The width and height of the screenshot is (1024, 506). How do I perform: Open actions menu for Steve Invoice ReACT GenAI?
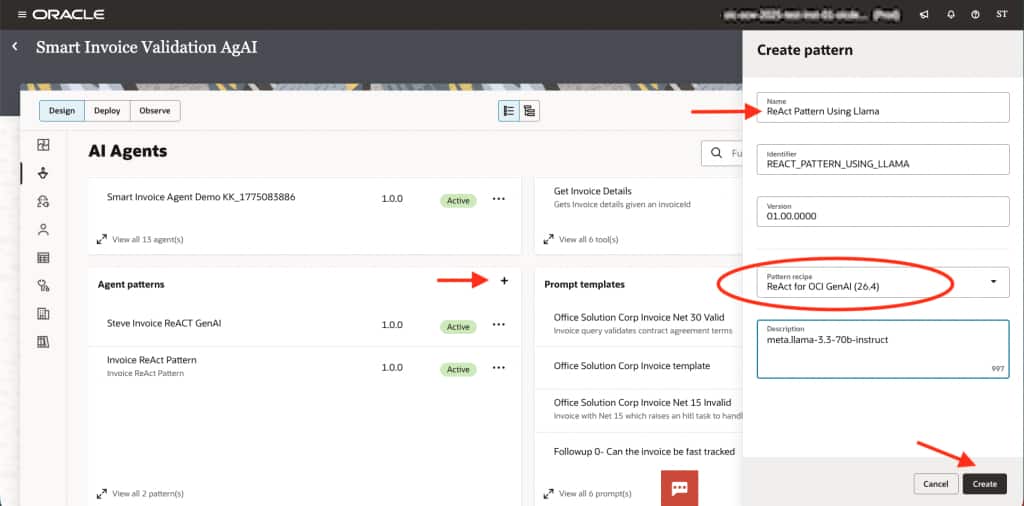(x=499, y=324)
